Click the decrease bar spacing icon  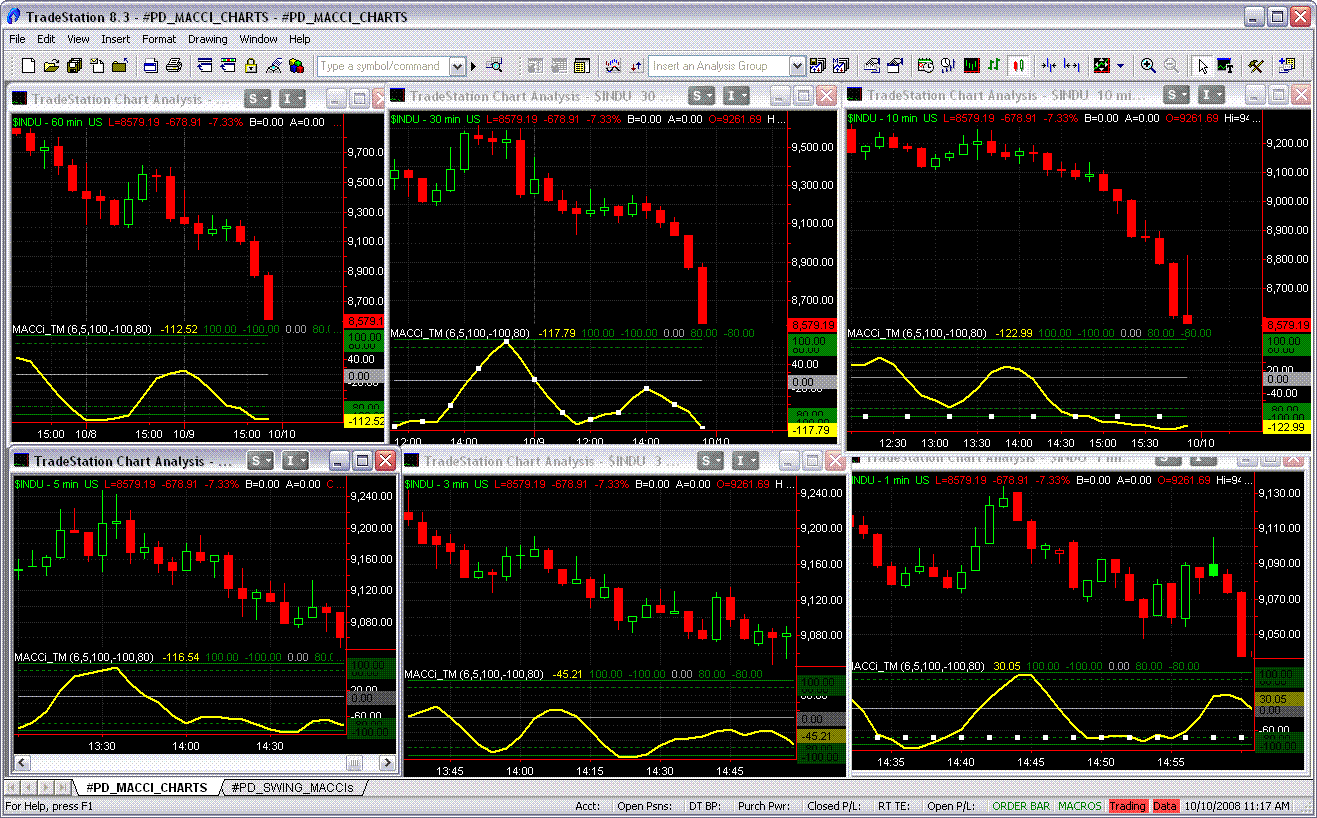pos(1049,66)
